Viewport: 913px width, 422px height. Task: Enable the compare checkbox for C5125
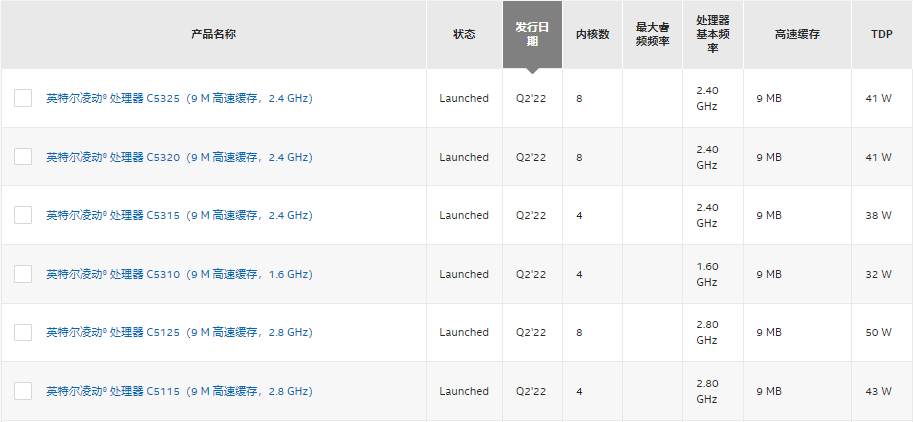tap(23, 332)
